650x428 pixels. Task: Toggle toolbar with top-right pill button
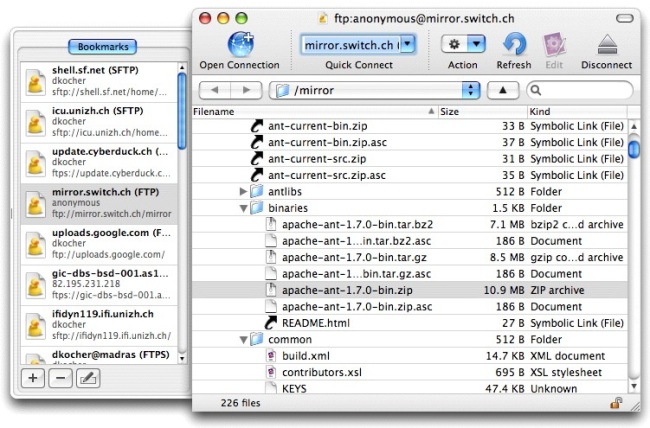point(624,18)
